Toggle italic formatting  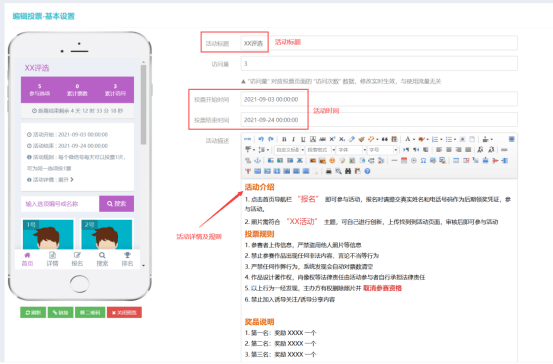pyautogui.click(x=293, y=139)
